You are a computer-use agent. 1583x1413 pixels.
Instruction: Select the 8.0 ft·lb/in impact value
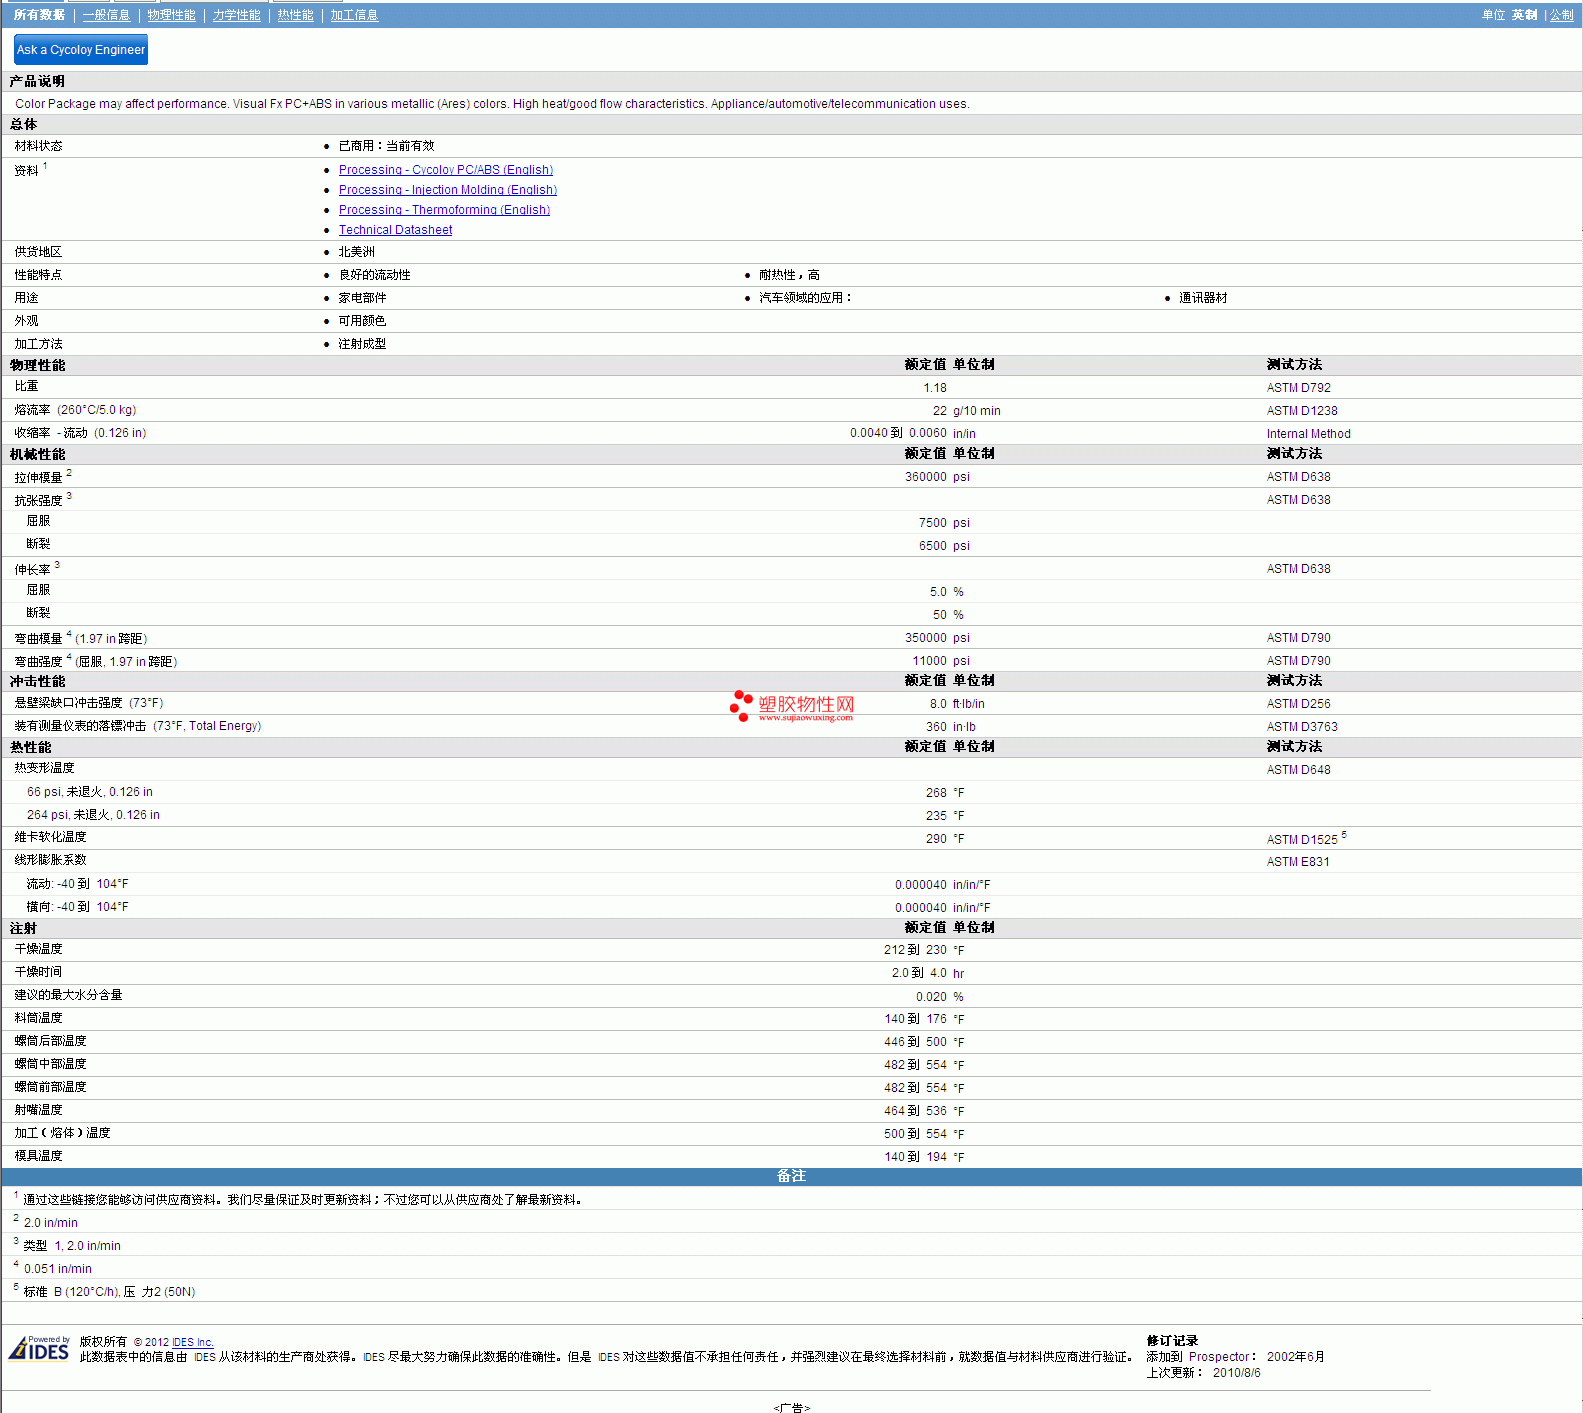click(x=957, y=704)
